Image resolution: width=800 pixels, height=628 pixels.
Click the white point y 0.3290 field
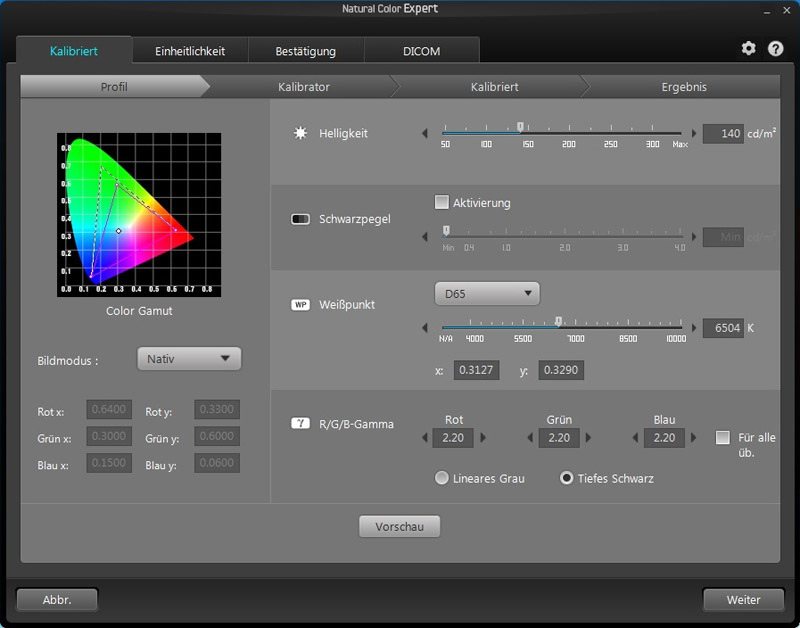click(x=561, y=370)
